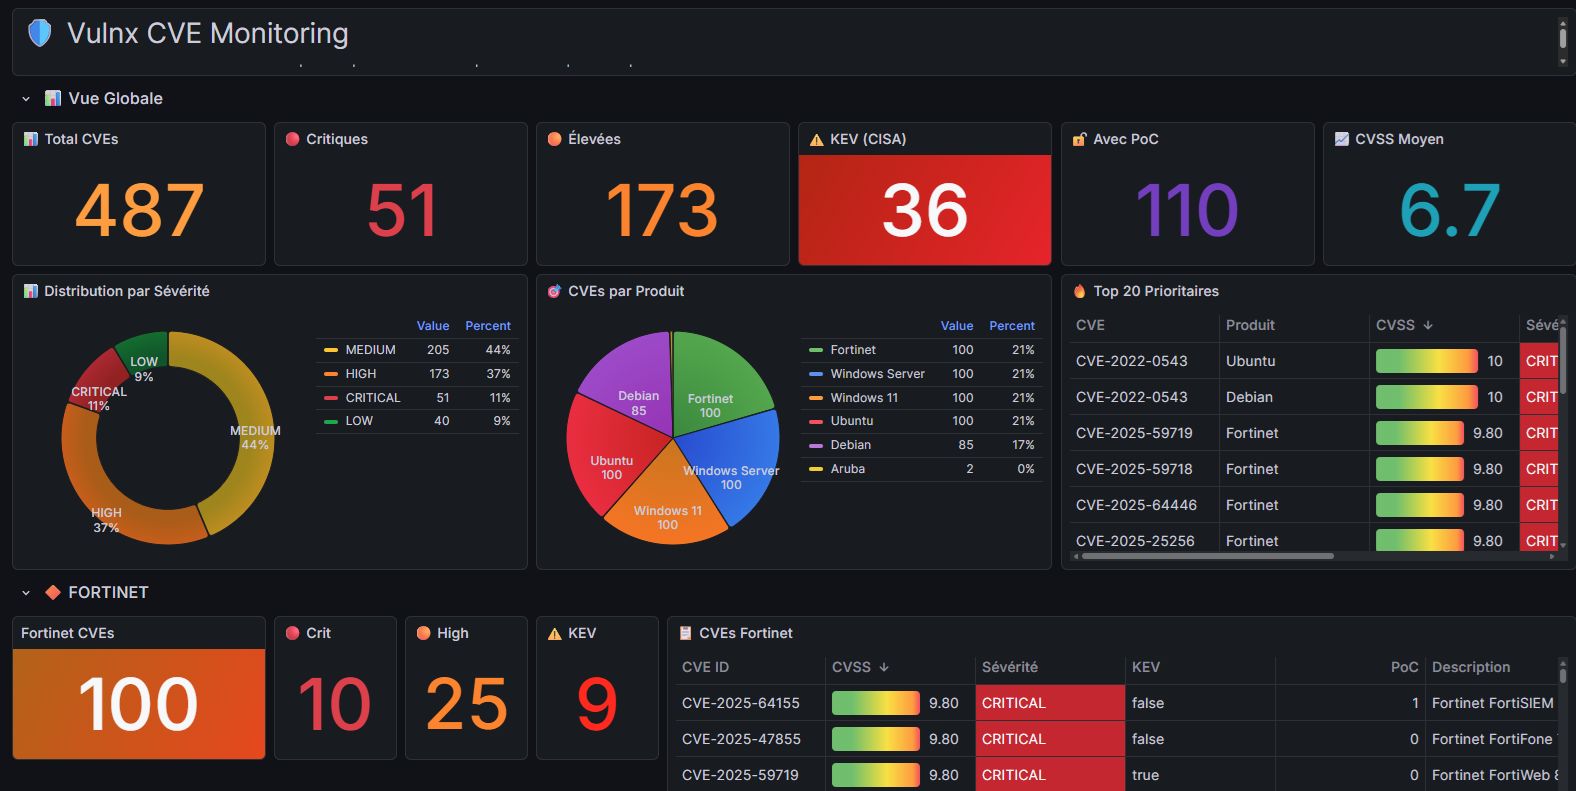1576x791 pixels.
Task: Click the bar chart icon next to Vue Globale
Action: click(53, 98)
